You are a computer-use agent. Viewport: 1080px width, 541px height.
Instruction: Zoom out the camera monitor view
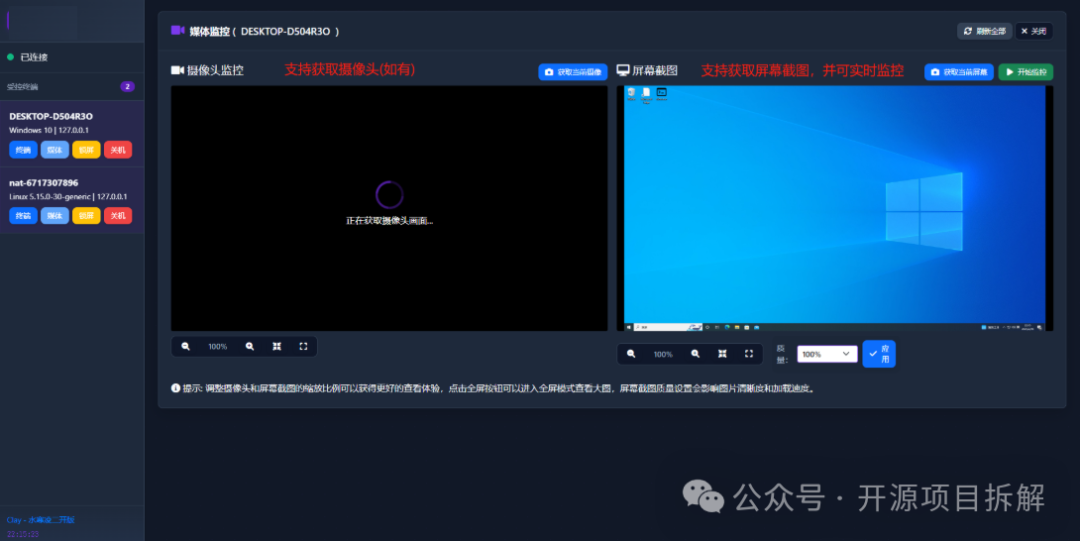tap(186, 347)
